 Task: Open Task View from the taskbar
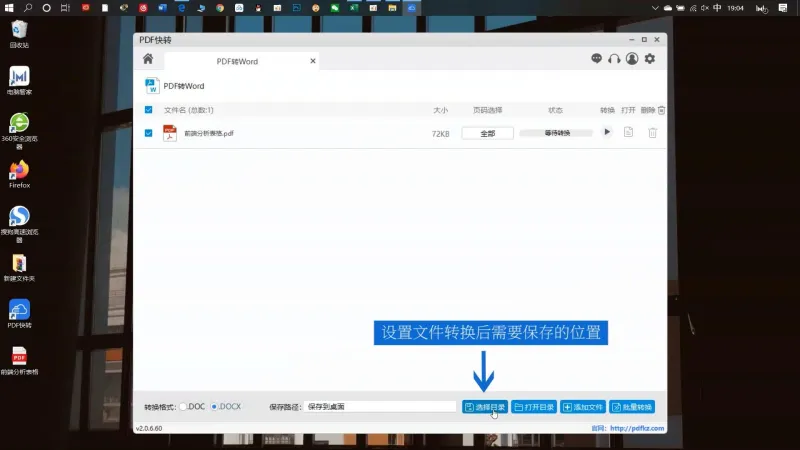pyautogui.click(x=65, y=8)
